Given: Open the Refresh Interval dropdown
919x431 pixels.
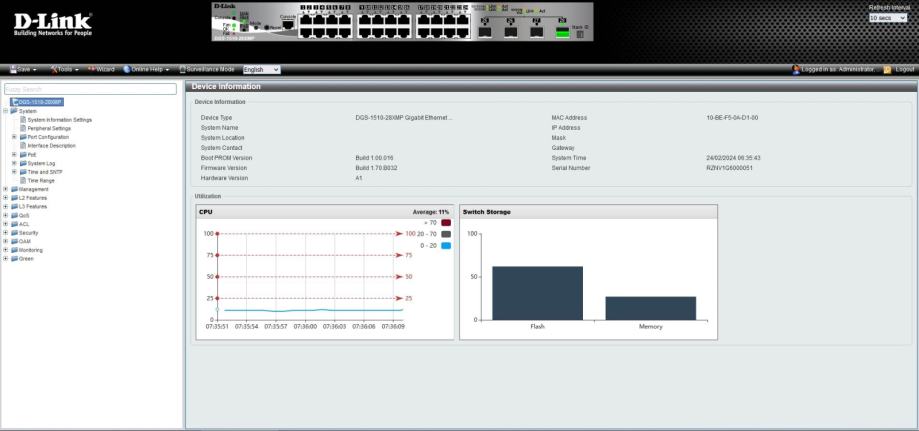Looking at the screenshot, I should pos(892,18).
